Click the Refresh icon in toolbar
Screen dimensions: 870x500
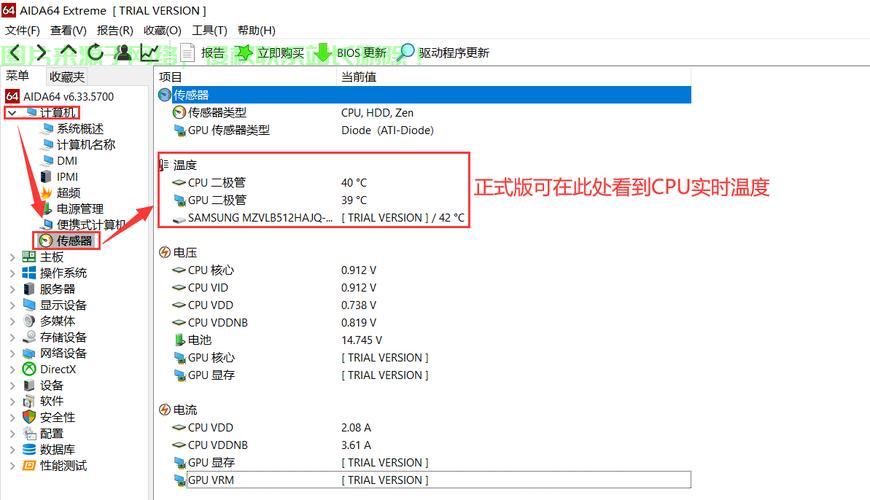[x=95, y=52]
